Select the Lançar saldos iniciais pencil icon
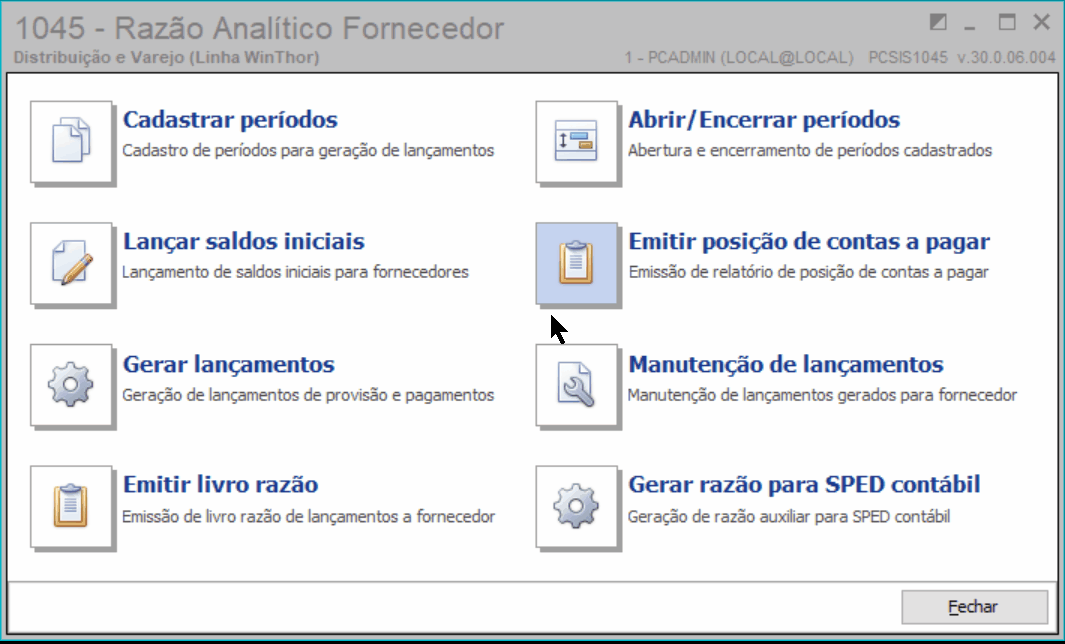This screenshot has width=1065, height=644. click(x=71, y=263)
